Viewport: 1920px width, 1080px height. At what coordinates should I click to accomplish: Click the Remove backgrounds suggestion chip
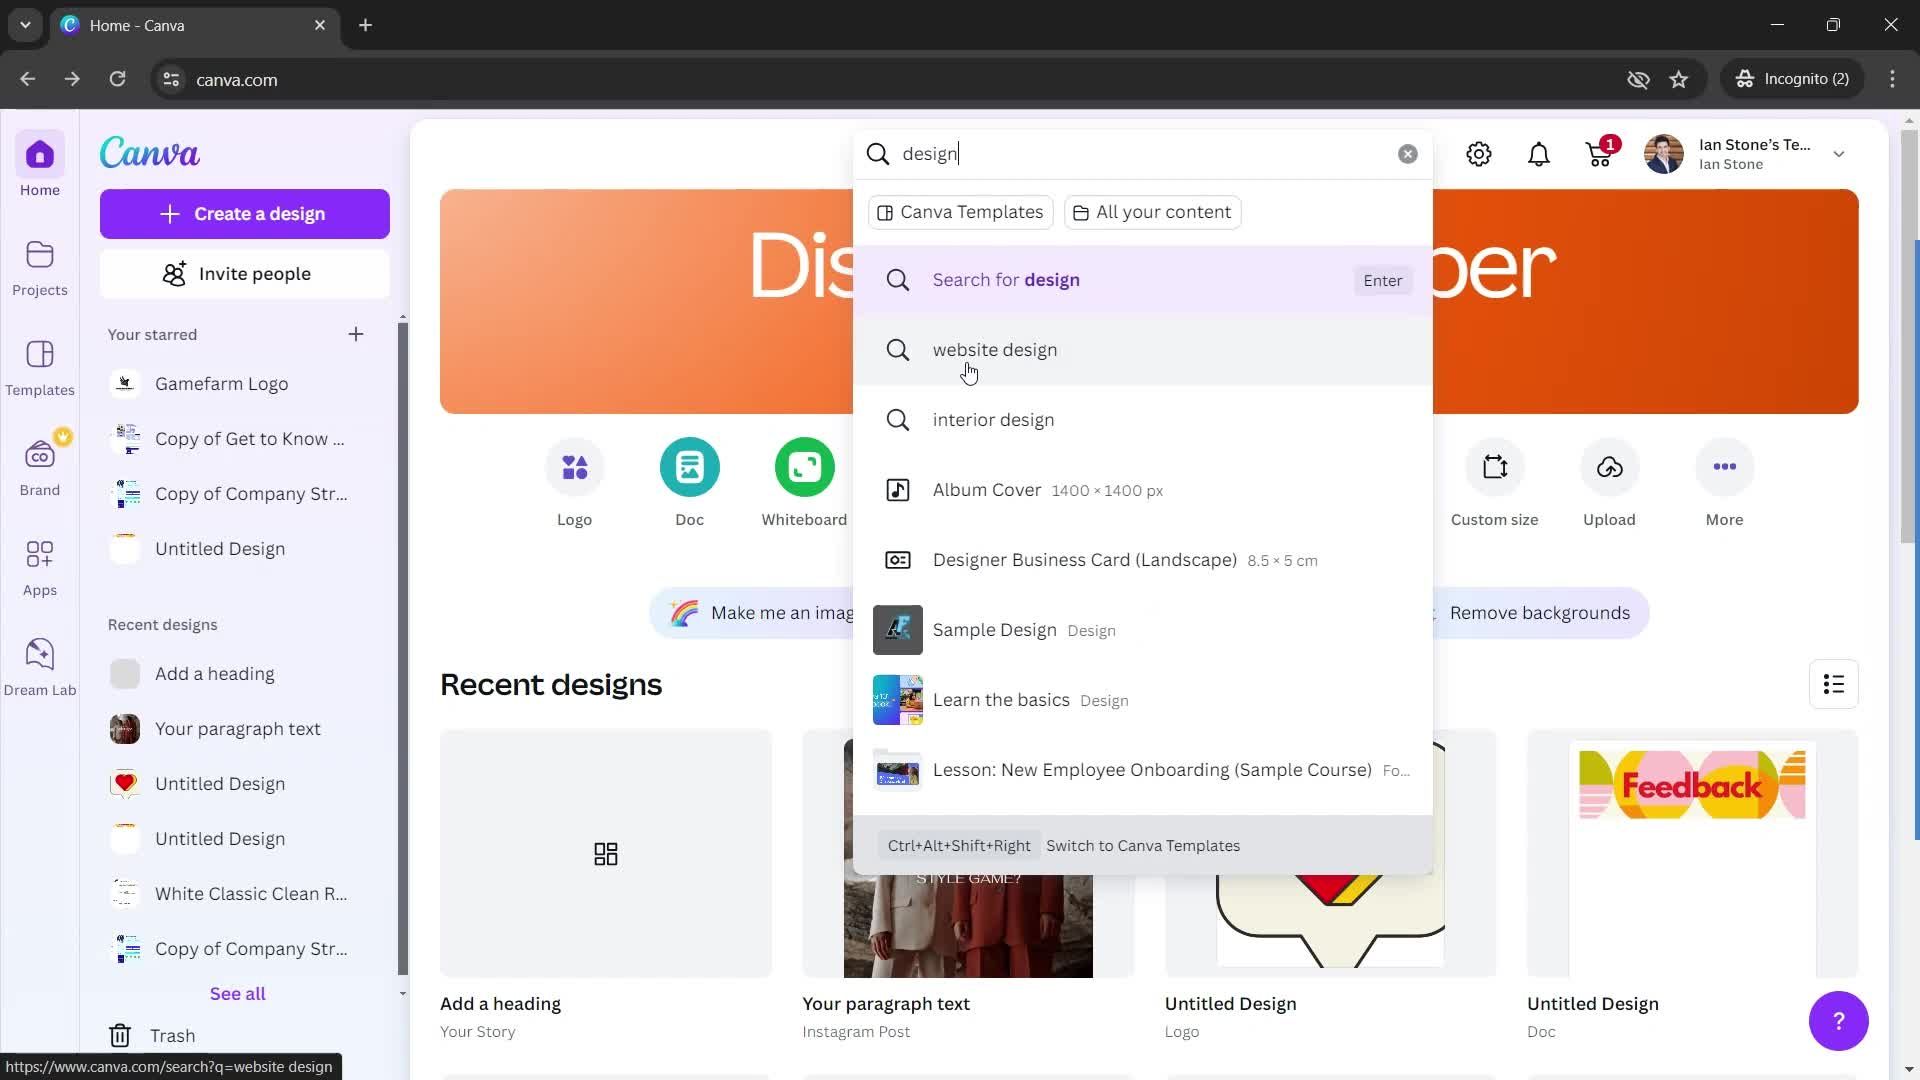click(1540, 613)
